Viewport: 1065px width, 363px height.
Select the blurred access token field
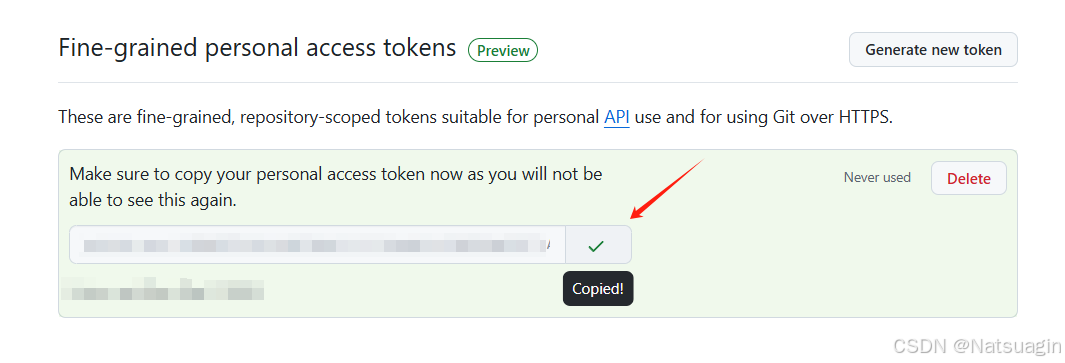pyautogui.click(x=317, y=245)
